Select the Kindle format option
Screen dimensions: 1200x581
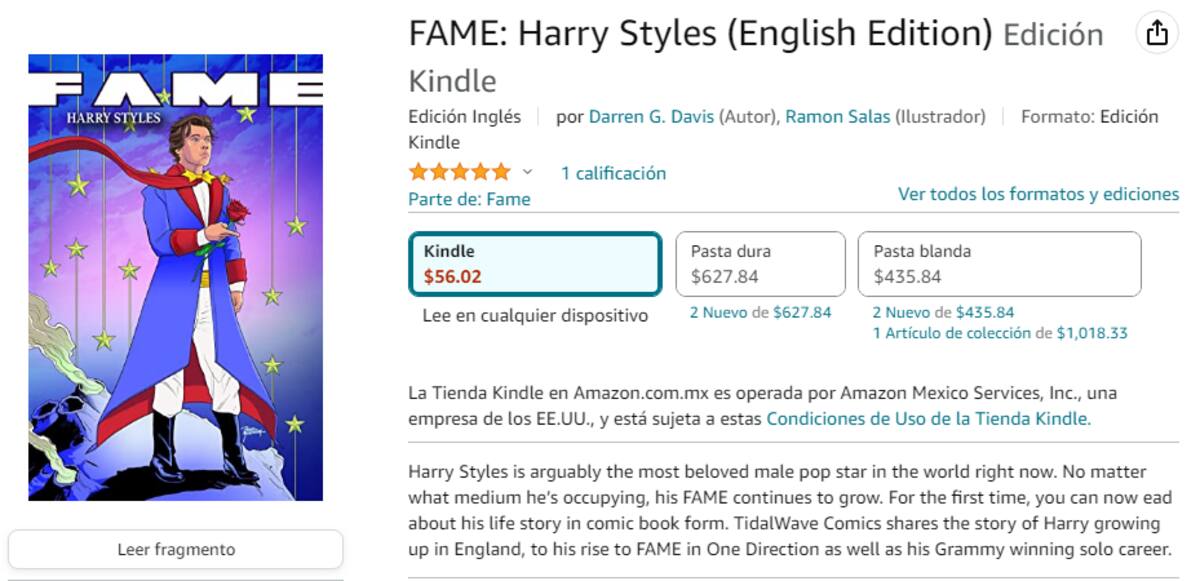tap(535, 264)
